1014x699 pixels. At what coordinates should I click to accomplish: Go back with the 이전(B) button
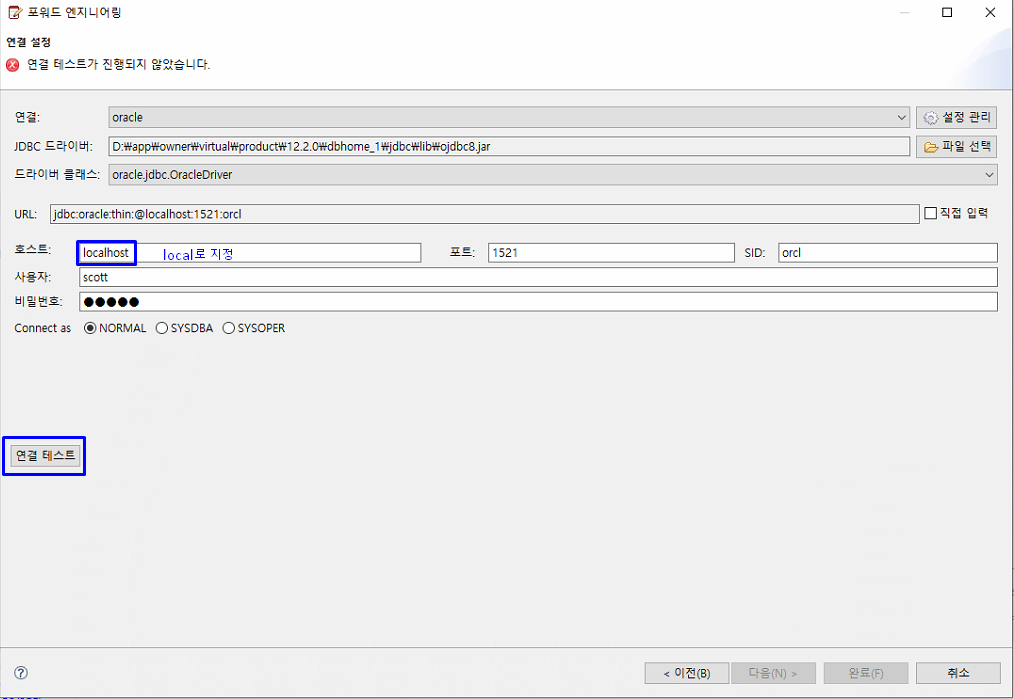687,673
